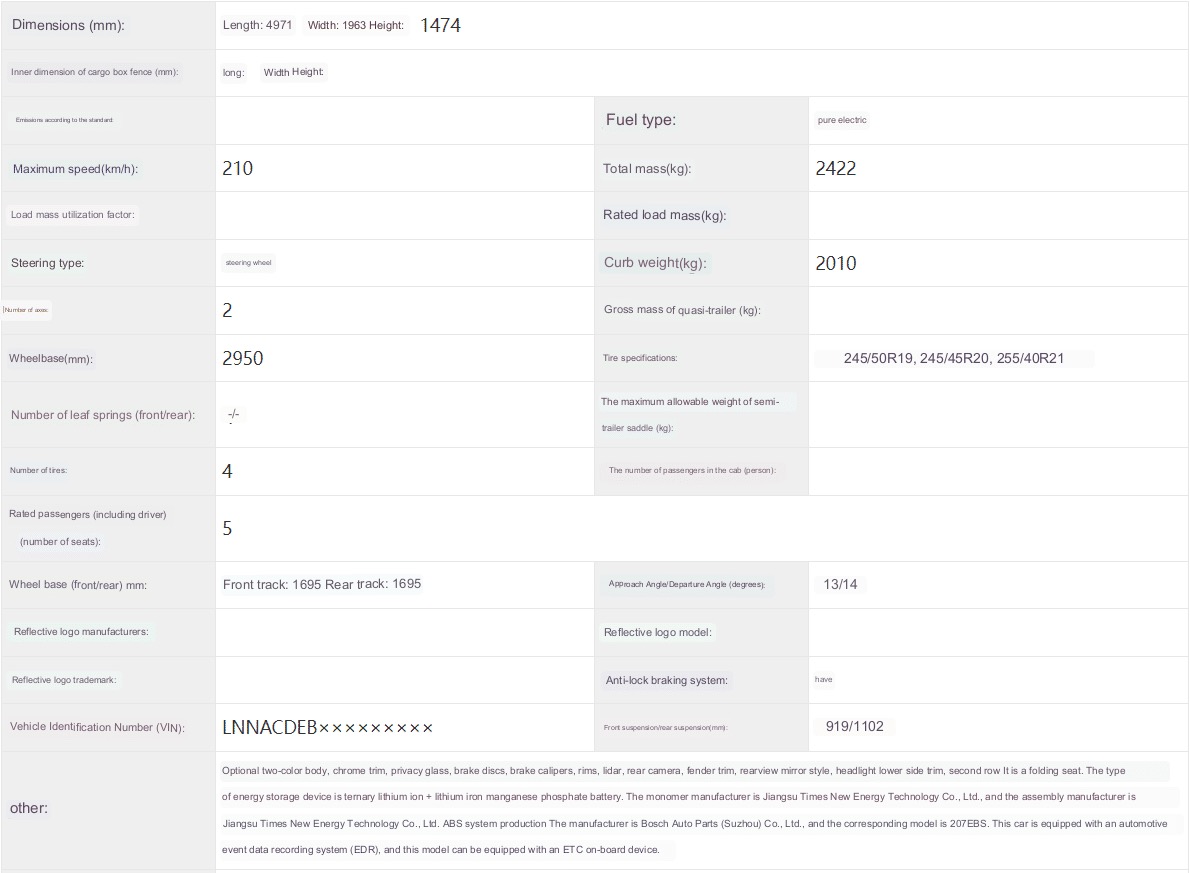Click the 'other:' row label

point(29,807)
